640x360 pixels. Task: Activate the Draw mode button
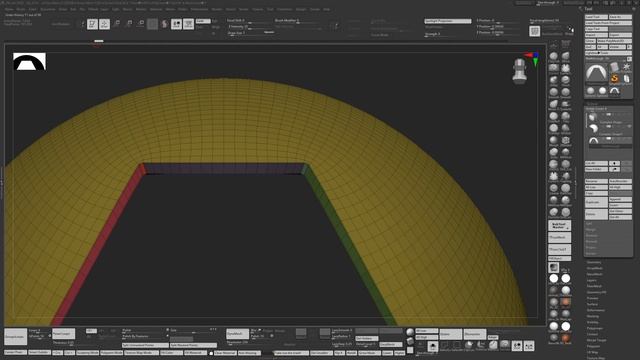104,24
